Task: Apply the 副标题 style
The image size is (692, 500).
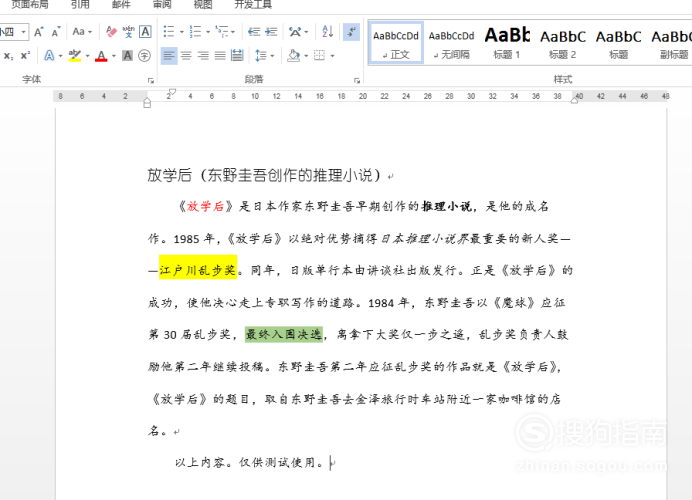Action: (672, 43)
